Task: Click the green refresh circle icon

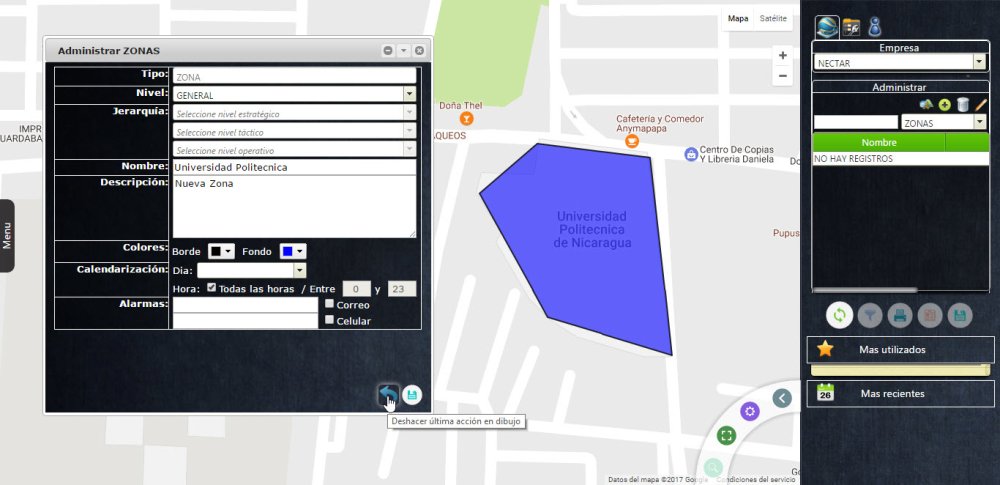Action: coord(839,315)
